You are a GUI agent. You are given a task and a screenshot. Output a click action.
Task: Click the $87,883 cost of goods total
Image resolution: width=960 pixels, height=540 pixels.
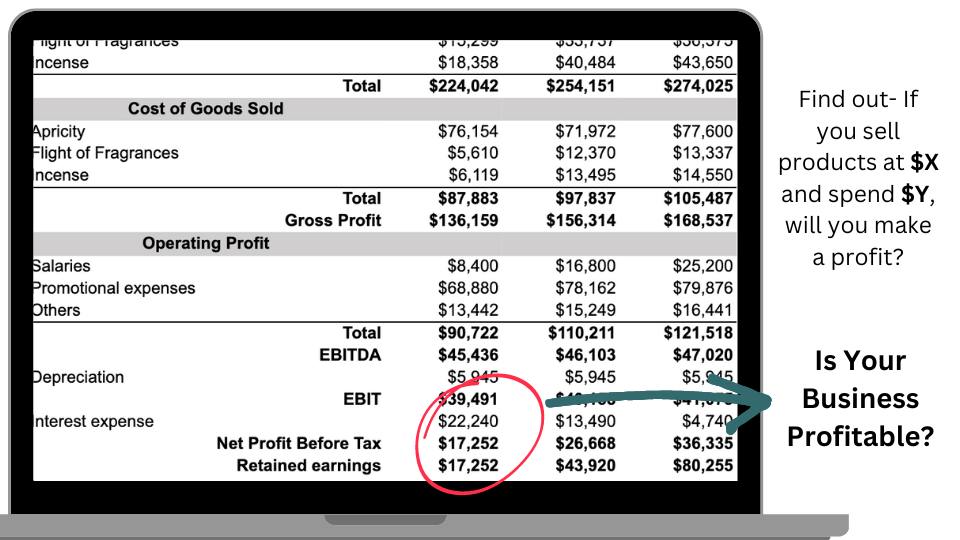click(x=468, y=198)
